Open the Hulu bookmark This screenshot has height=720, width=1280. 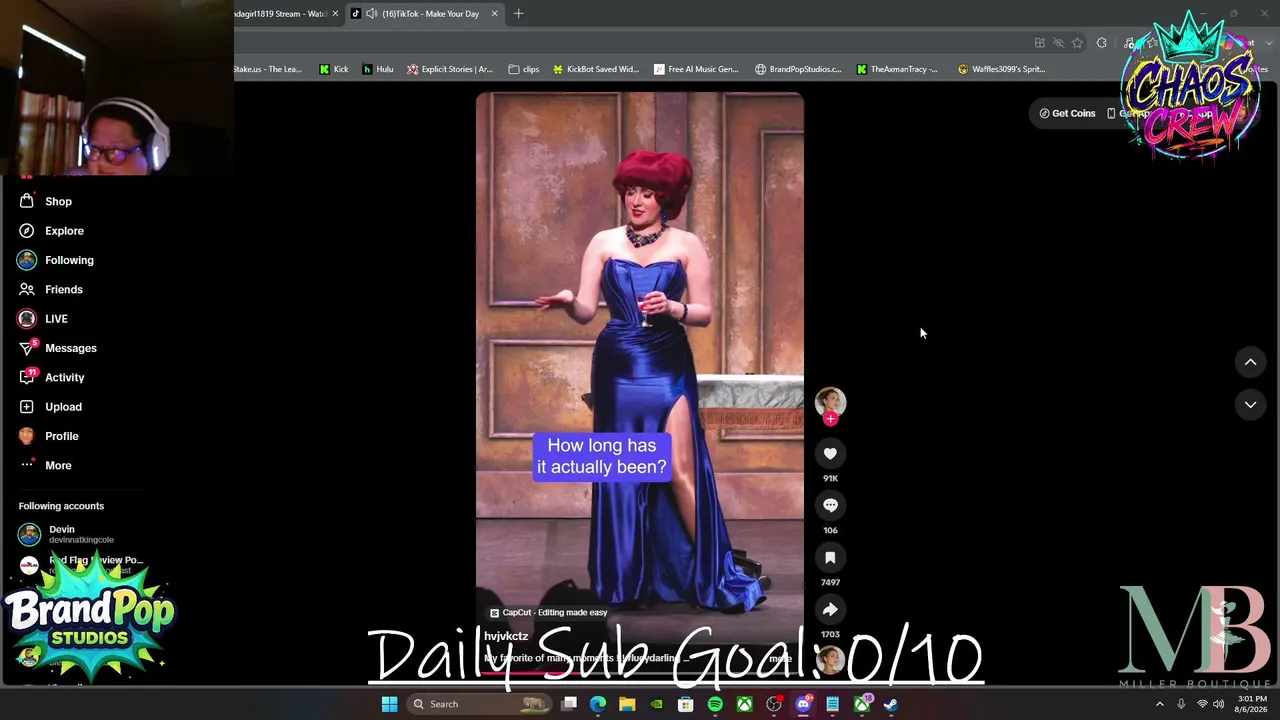378,69
